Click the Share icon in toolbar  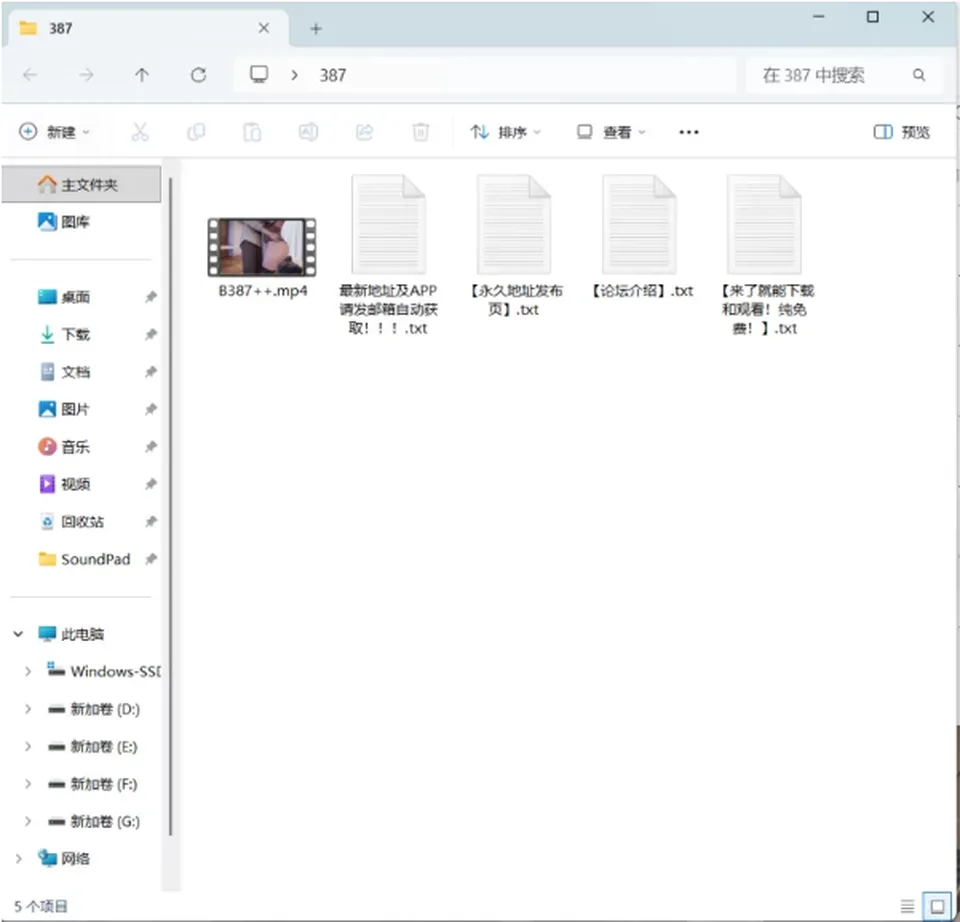364,132
